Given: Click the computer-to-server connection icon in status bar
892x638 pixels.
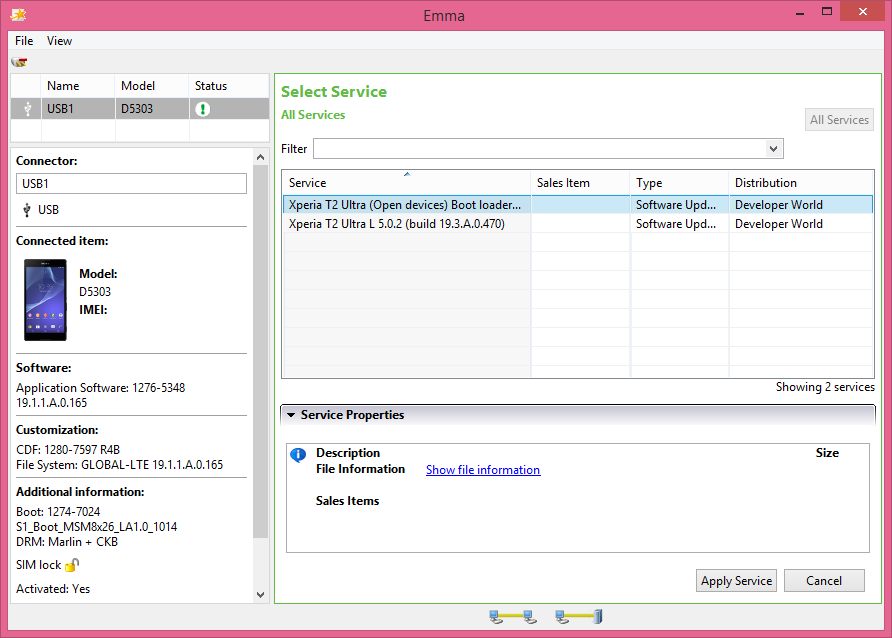Looking at the screenshot, I should pyautogui.click(x=579, y=617).
